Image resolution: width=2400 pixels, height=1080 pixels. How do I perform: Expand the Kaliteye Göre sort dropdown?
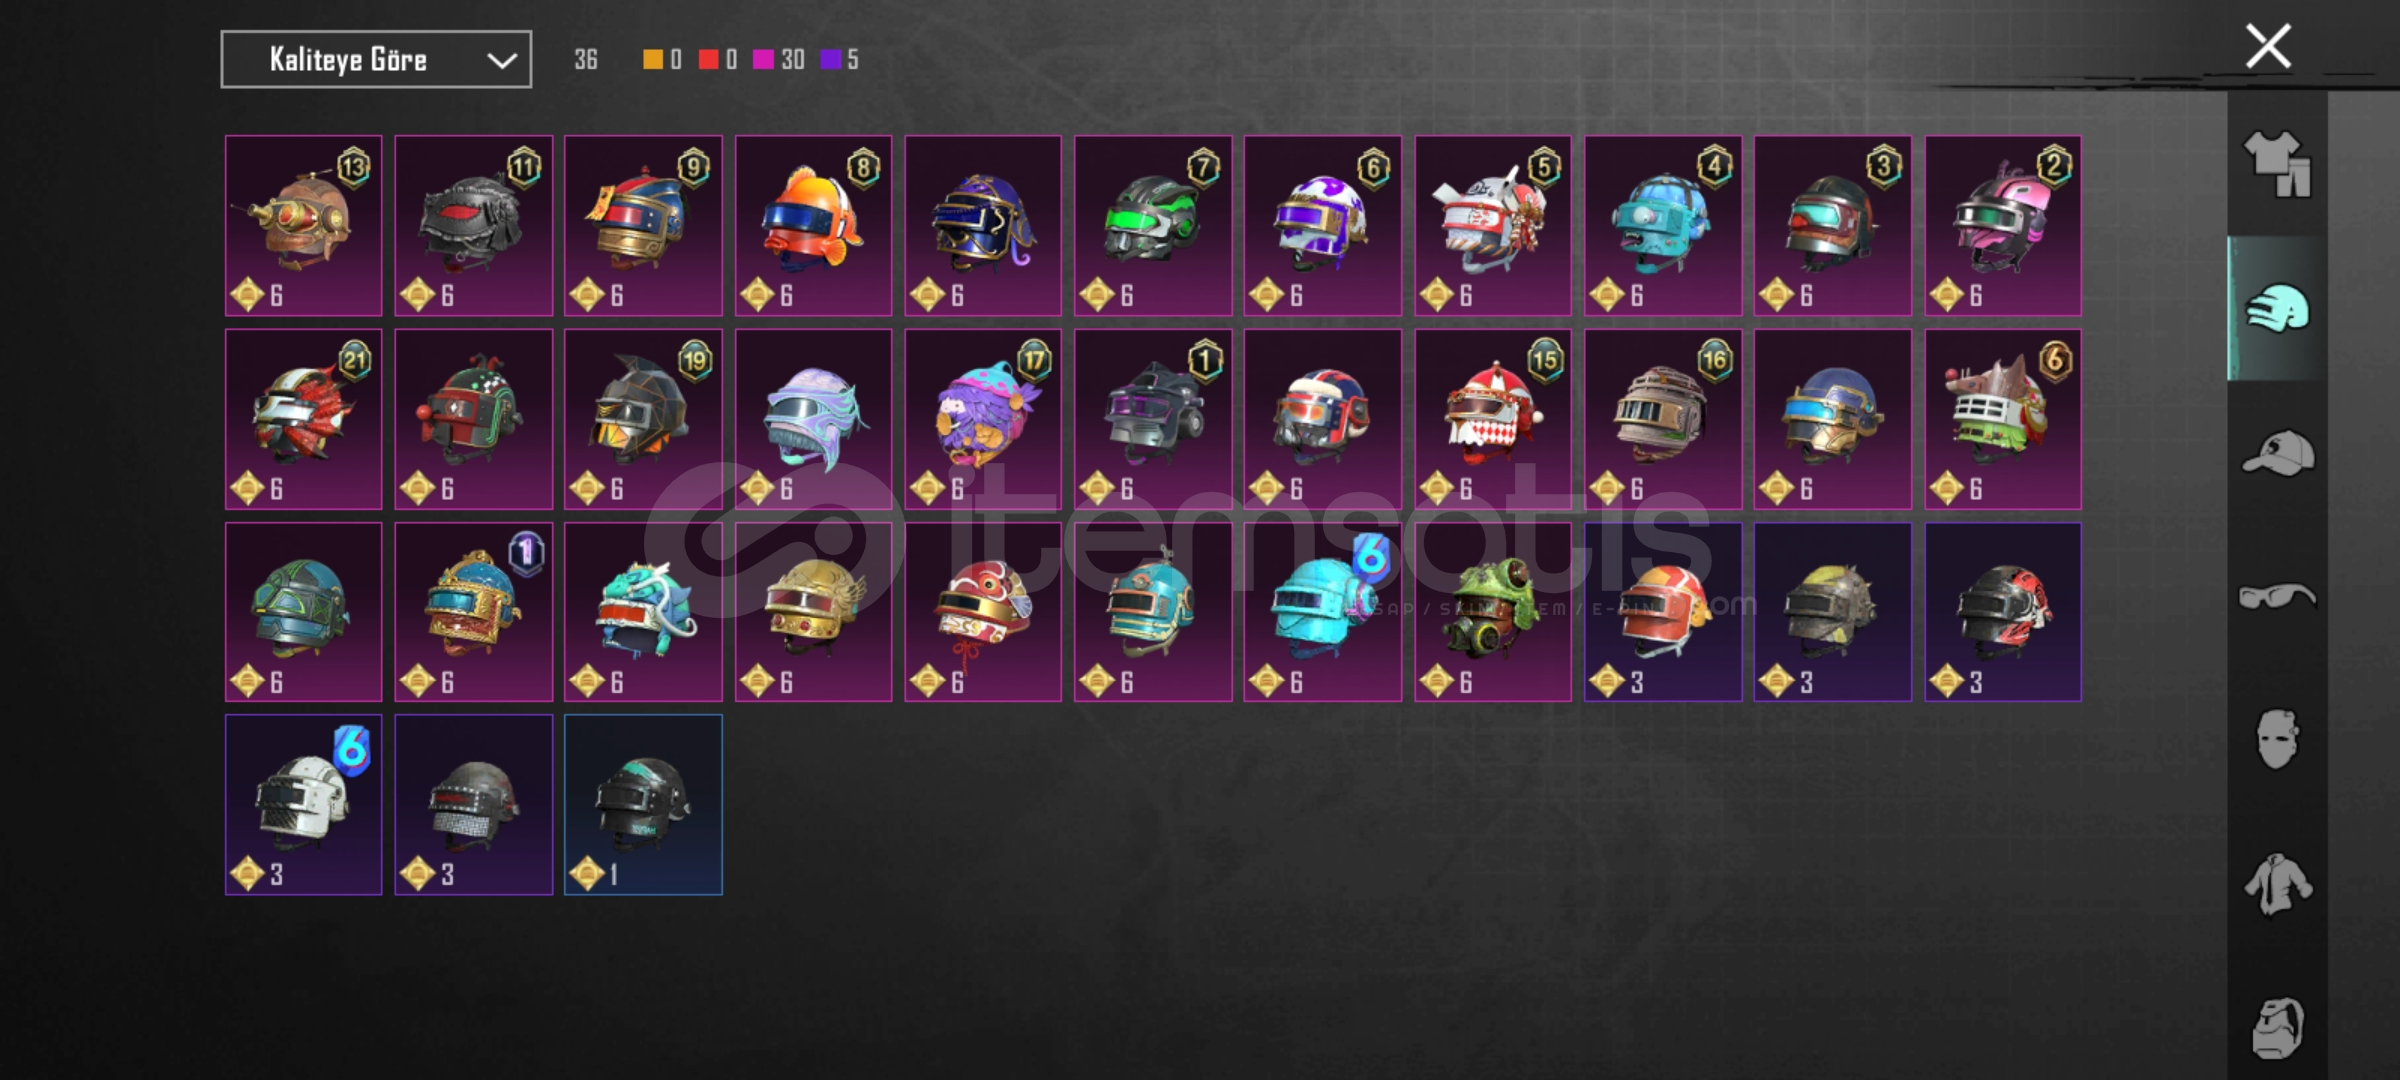point(376,60)
